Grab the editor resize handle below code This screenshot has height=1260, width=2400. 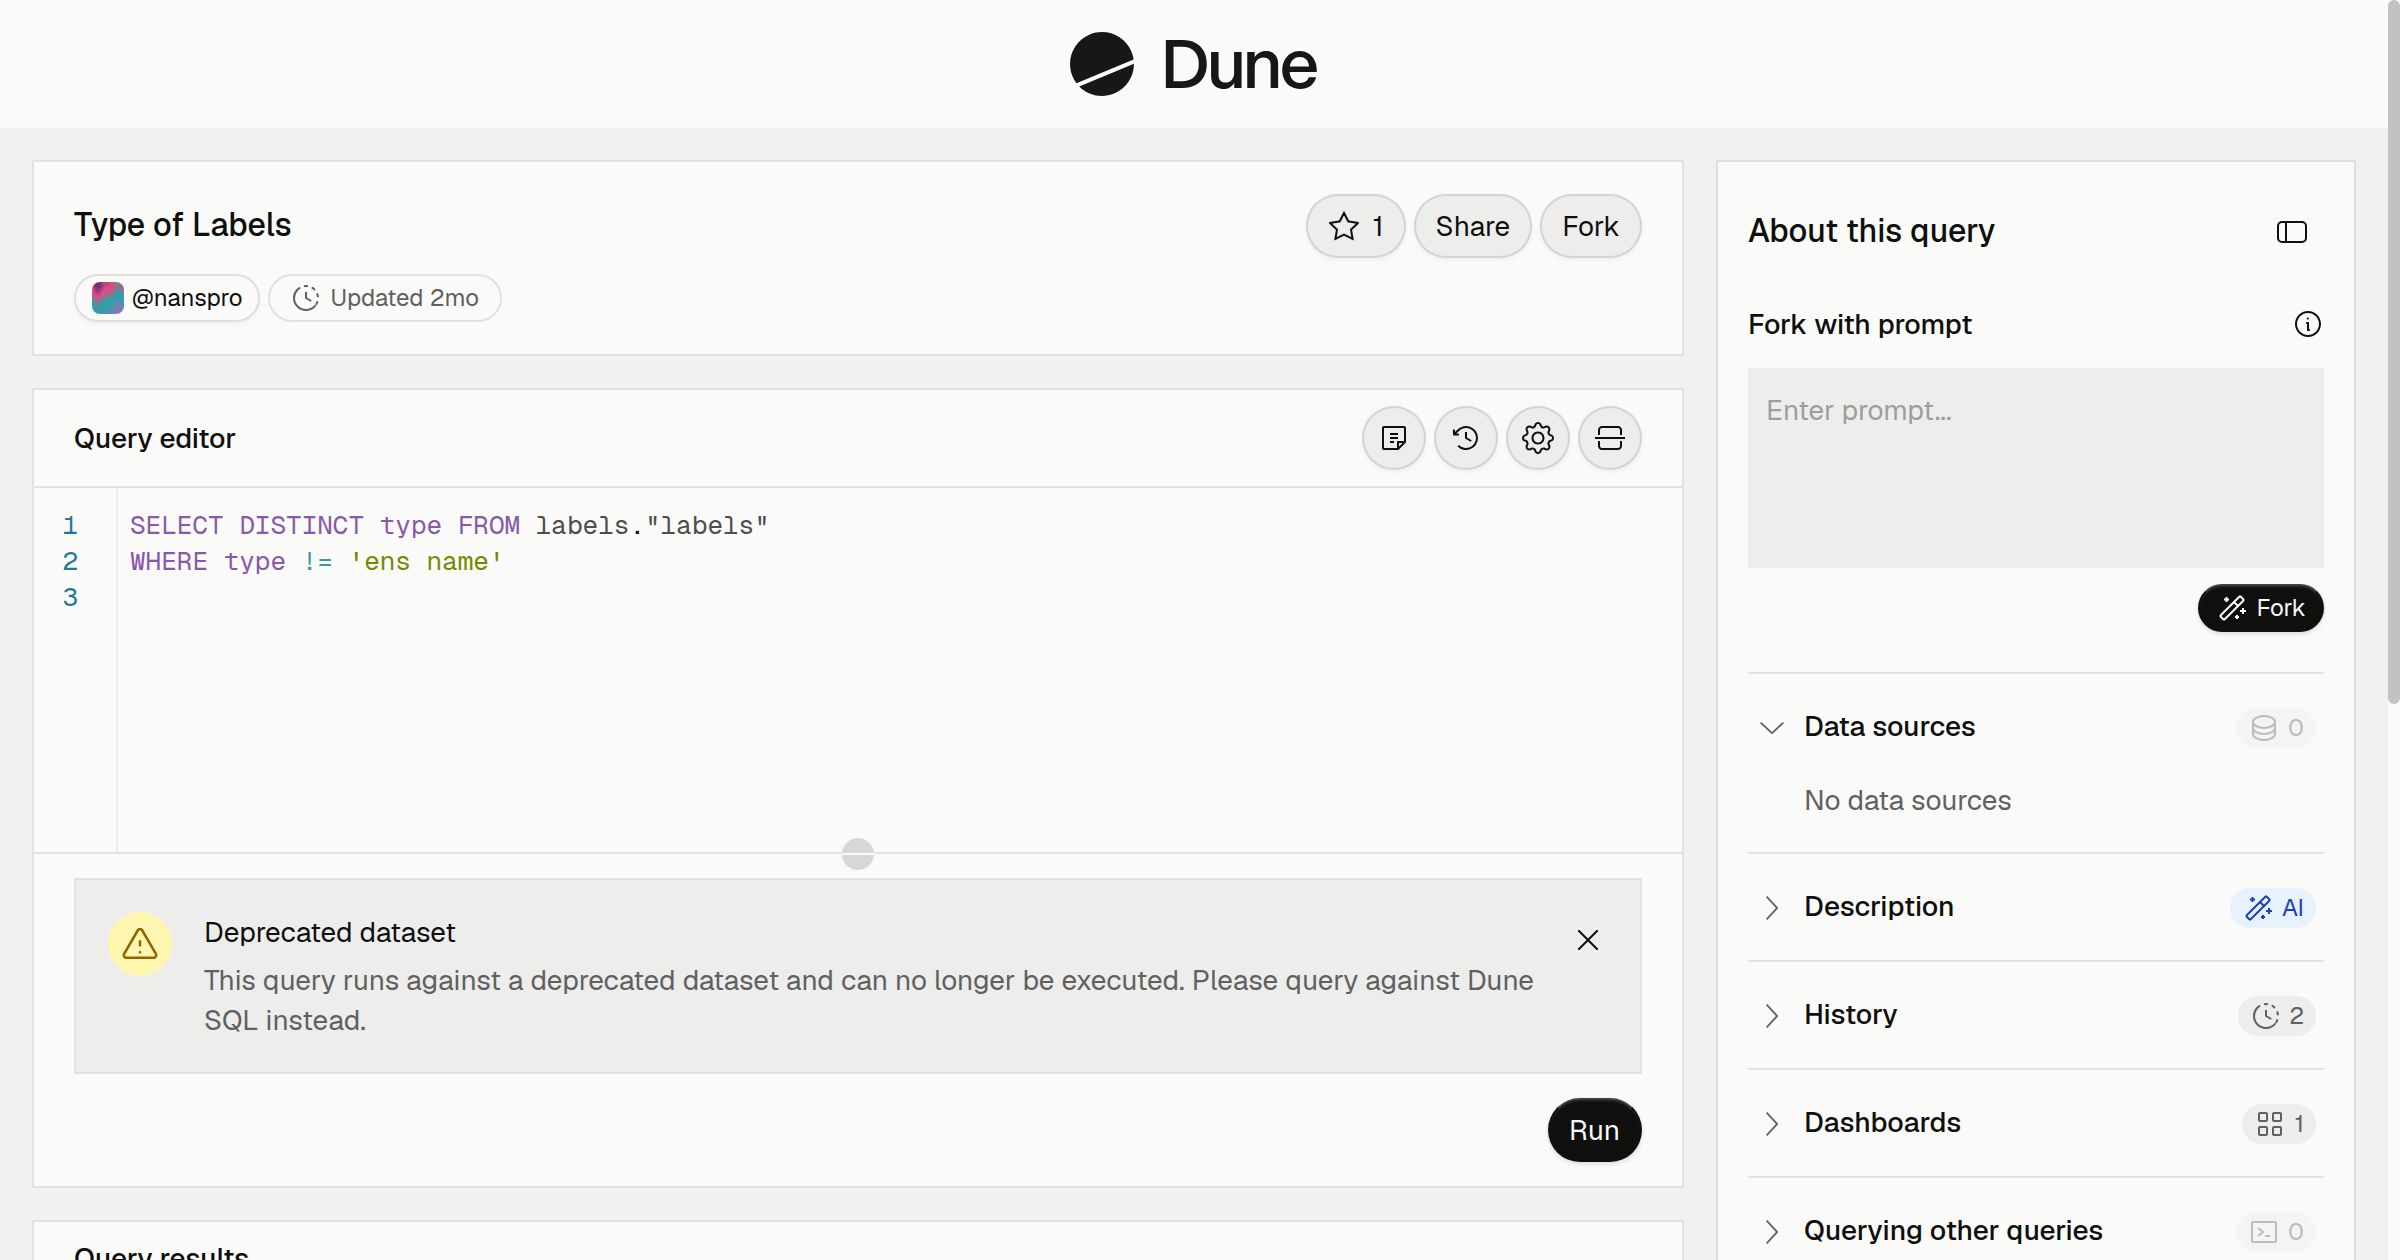coord(857,854)
